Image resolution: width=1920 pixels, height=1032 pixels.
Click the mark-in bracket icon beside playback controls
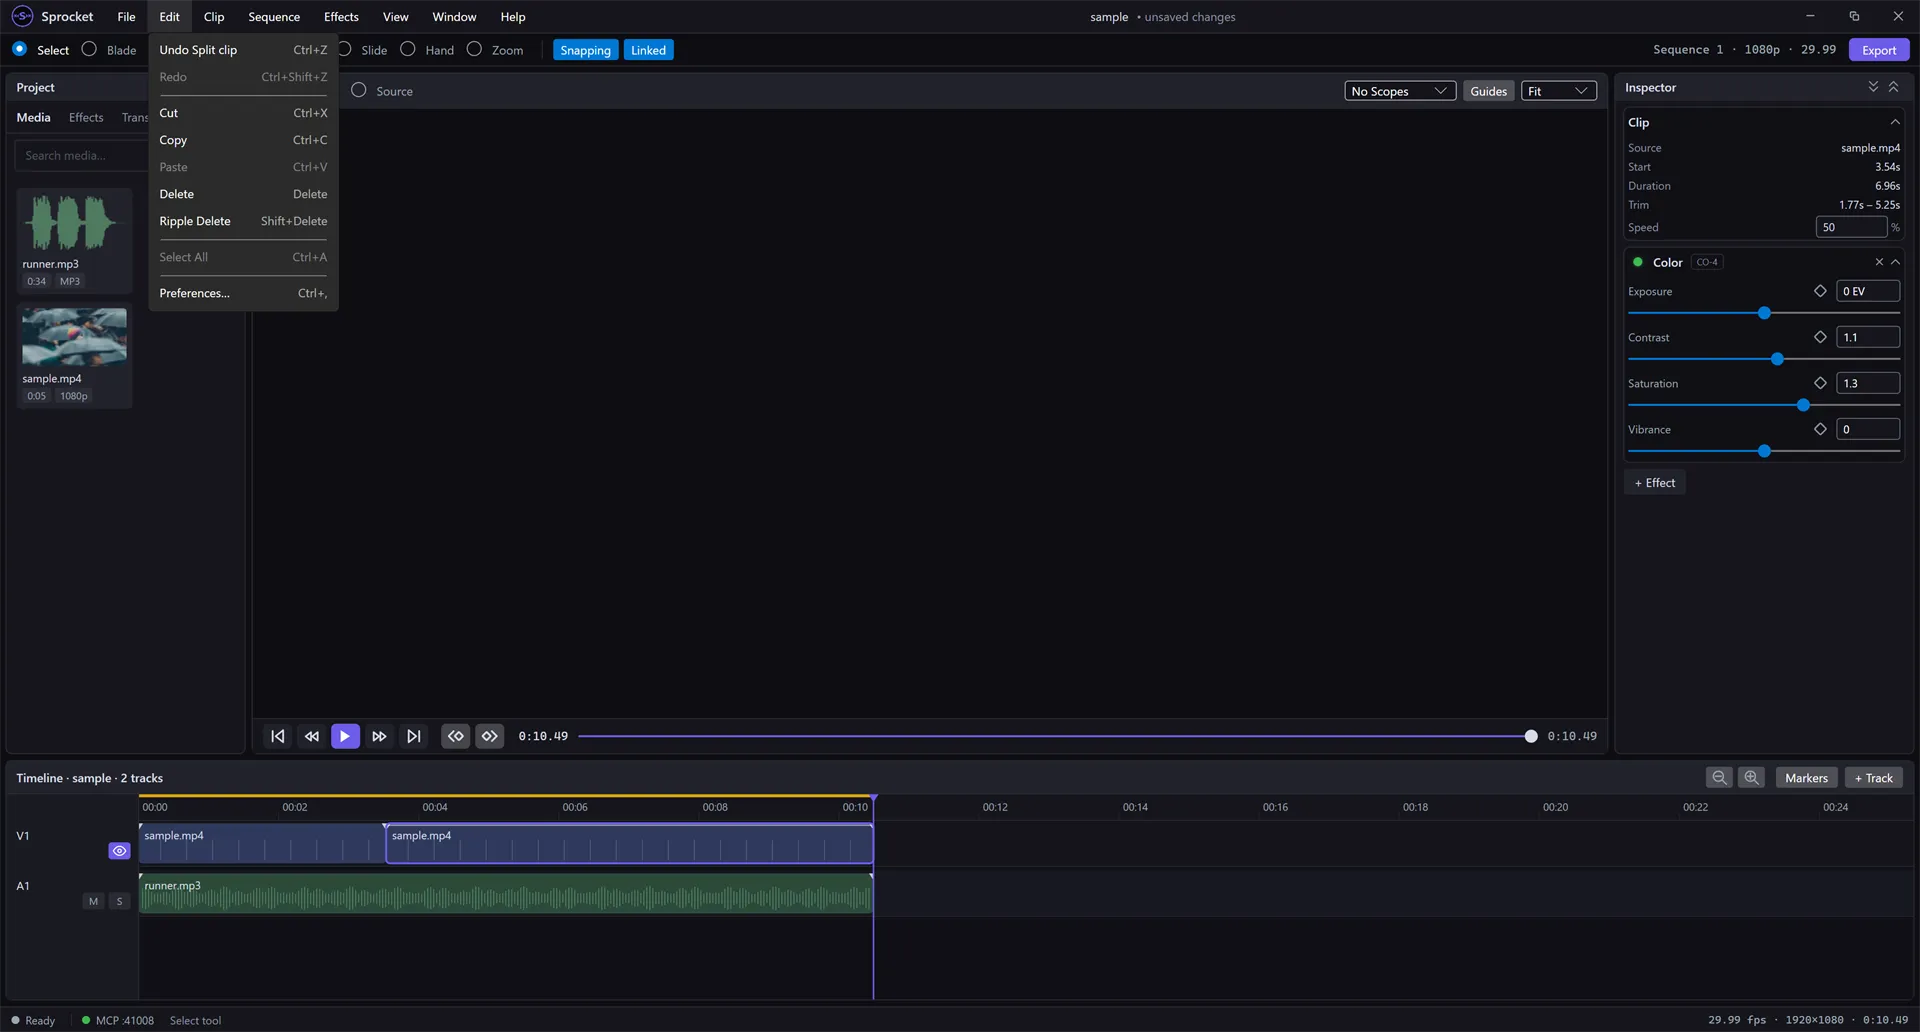[456, 736]
